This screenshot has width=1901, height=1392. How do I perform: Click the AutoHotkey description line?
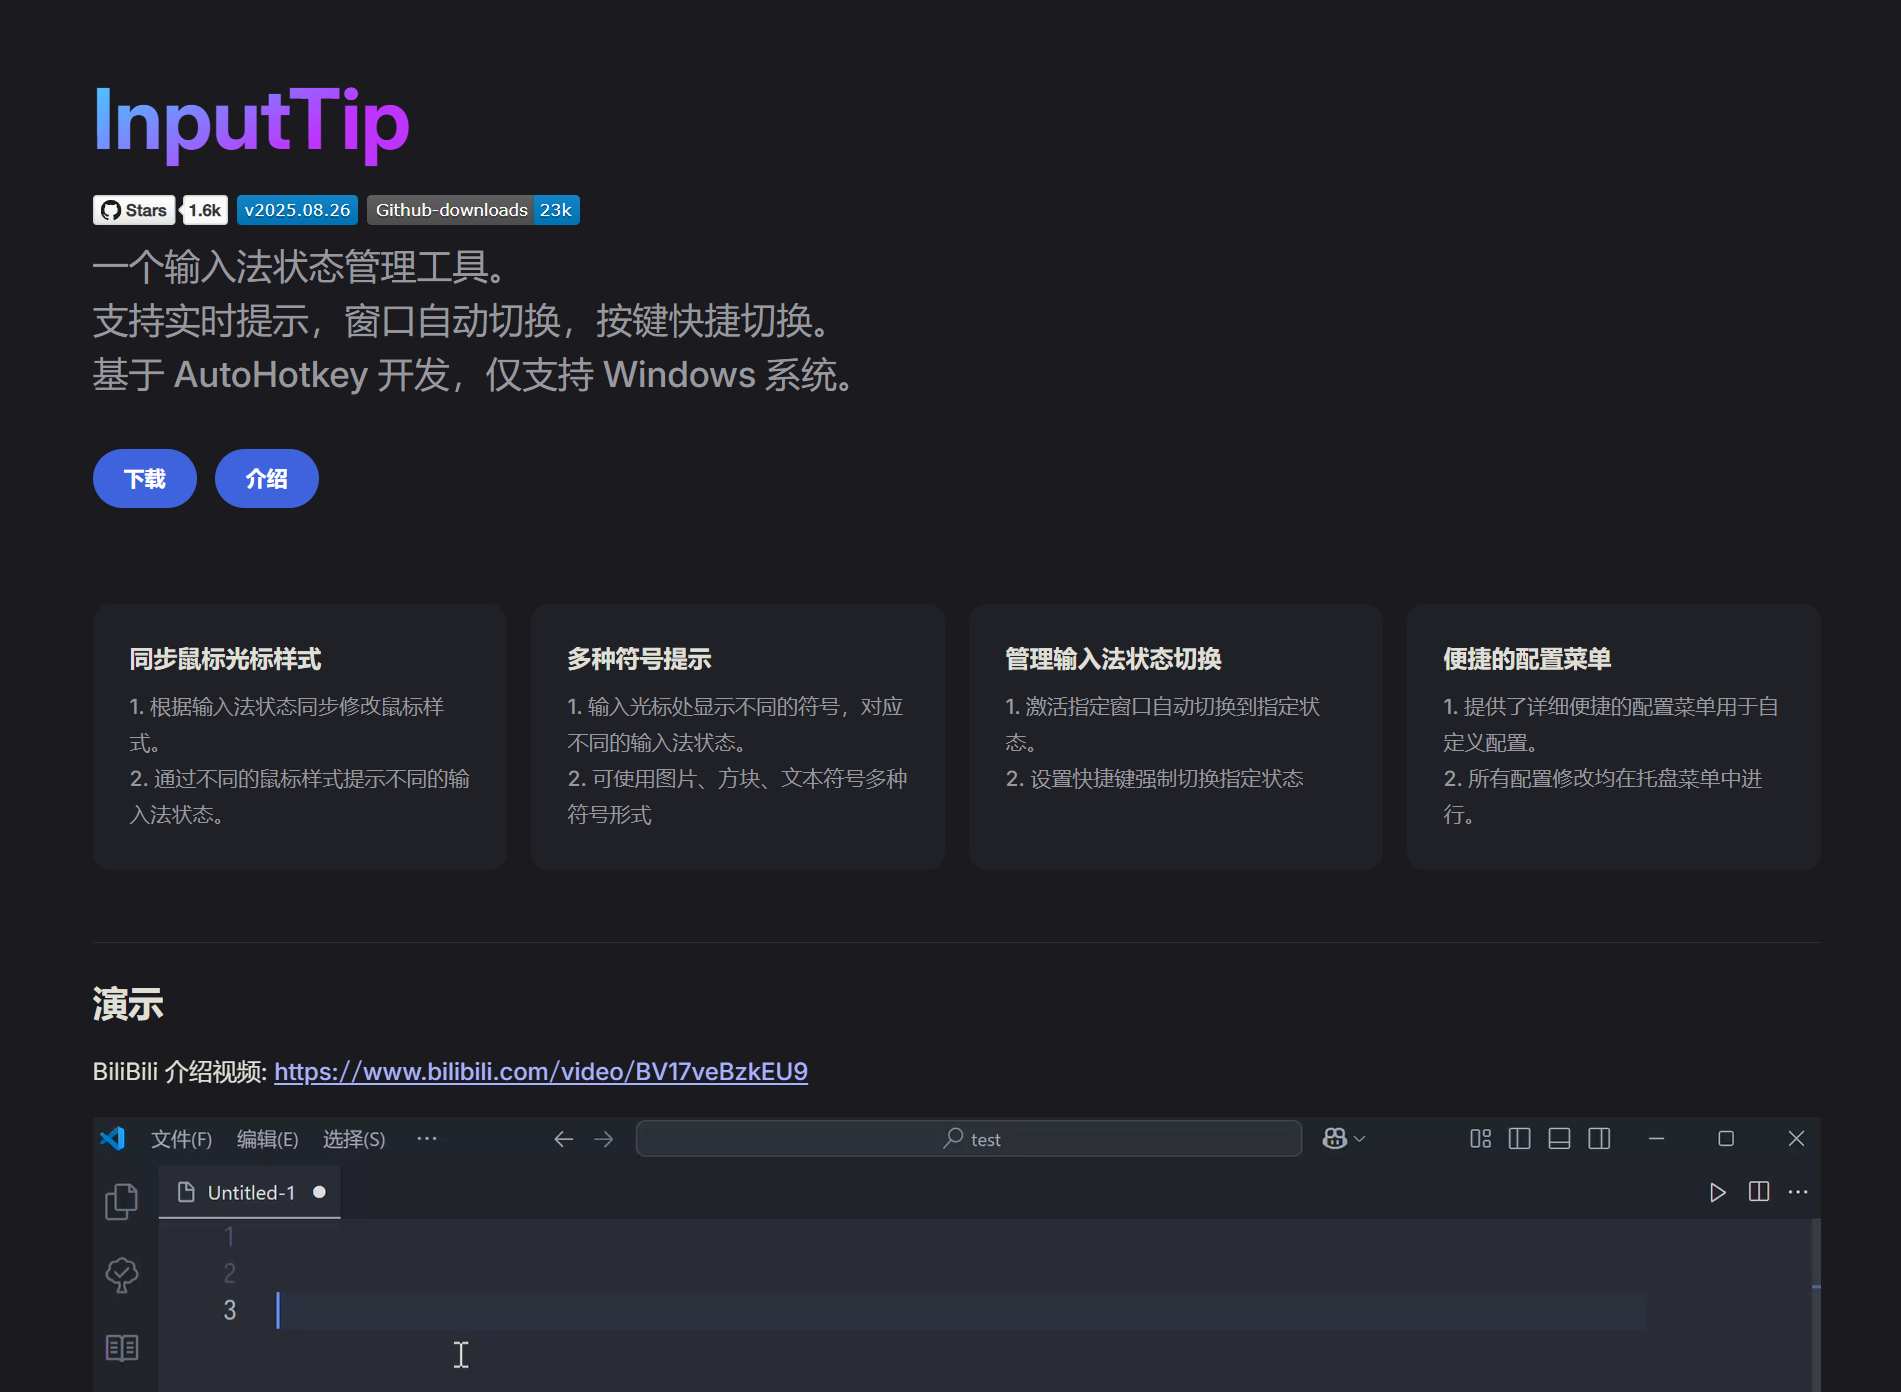476,375
